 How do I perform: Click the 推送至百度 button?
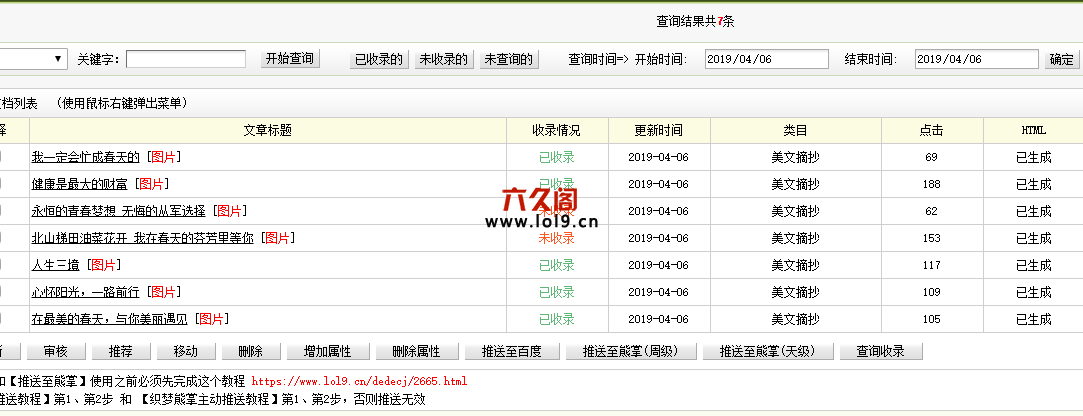click(510, 352)
